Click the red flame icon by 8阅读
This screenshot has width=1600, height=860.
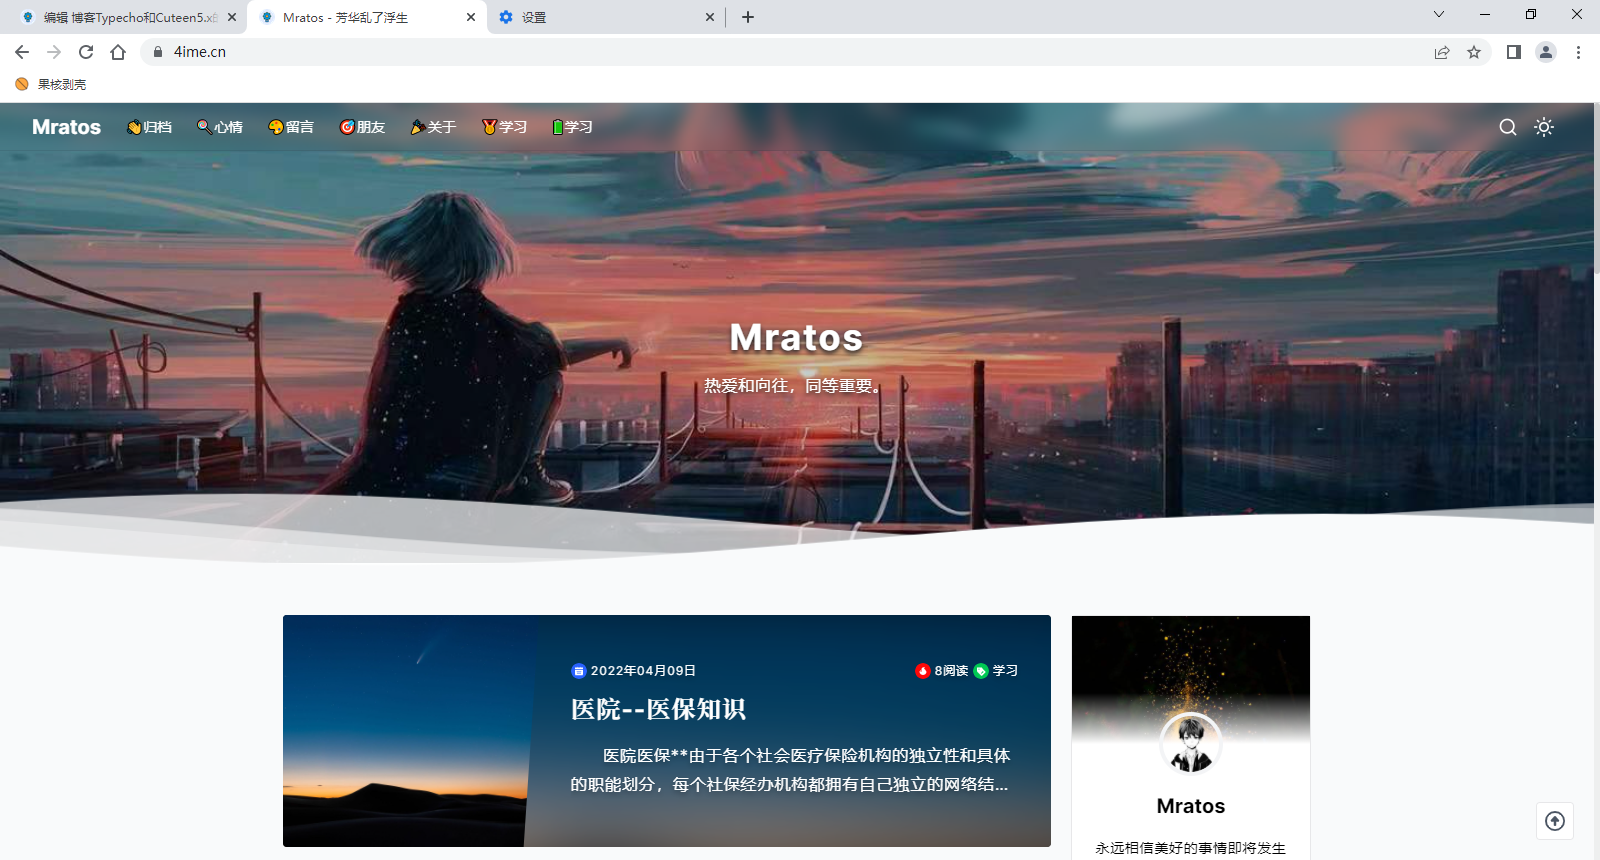pos(923,671)
